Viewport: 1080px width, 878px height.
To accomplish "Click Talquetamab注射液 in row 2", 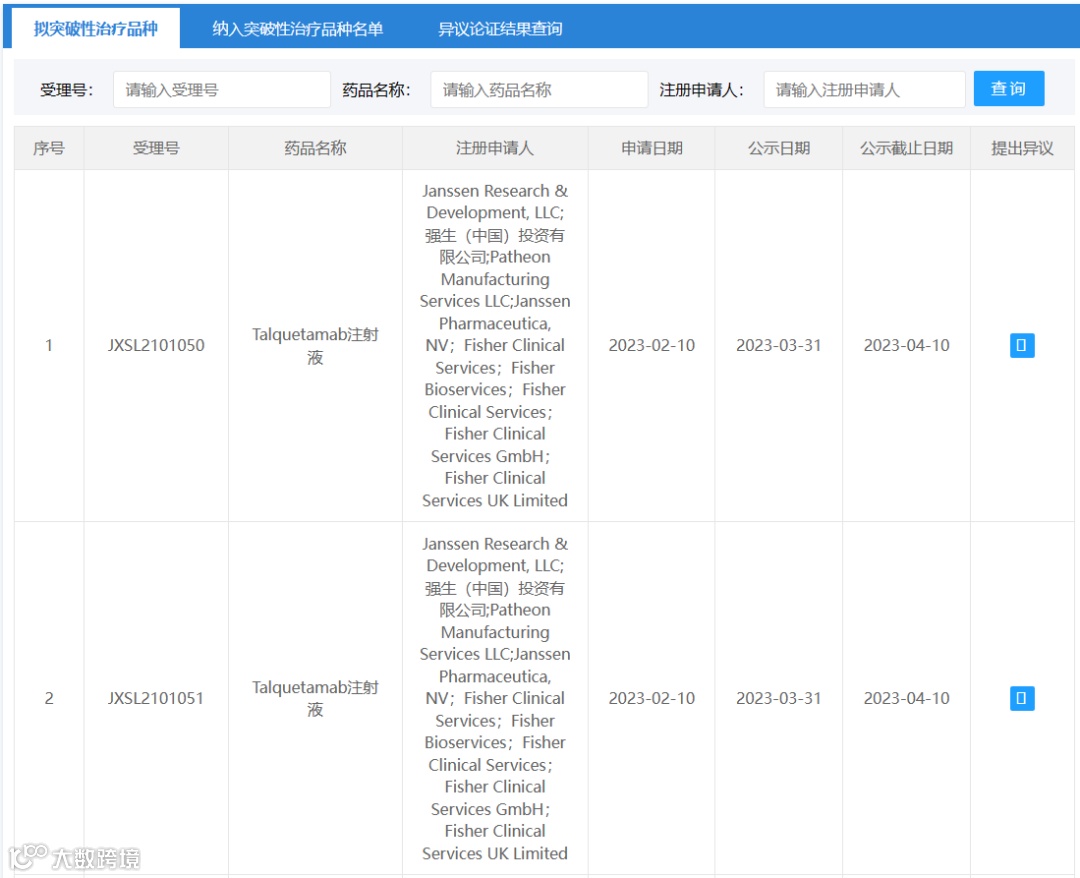I will [x=315, y=698].
